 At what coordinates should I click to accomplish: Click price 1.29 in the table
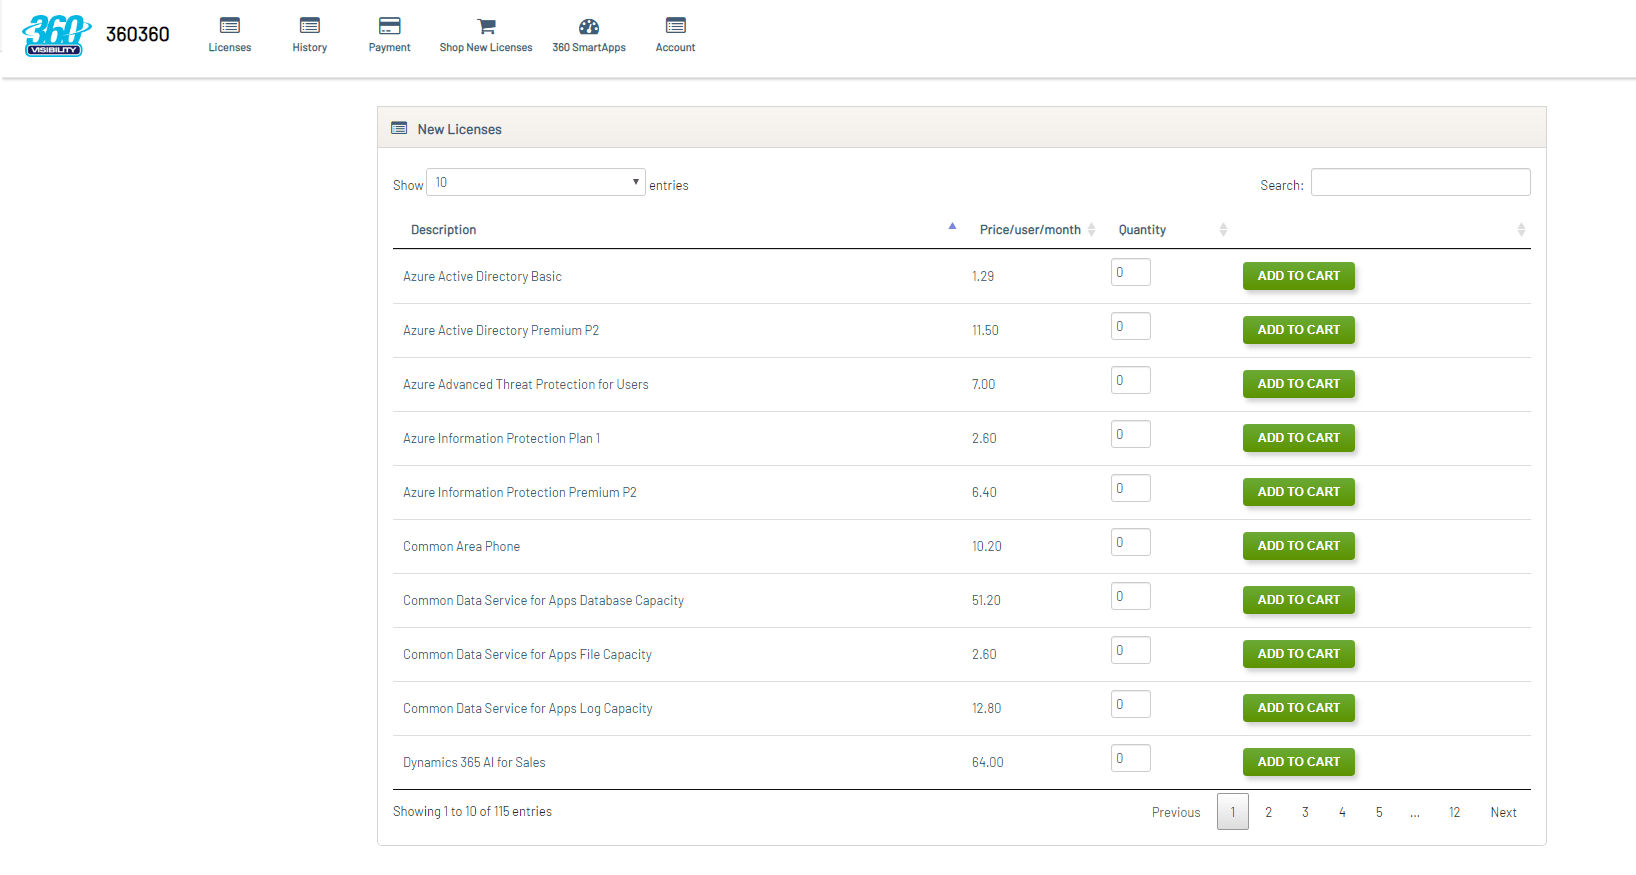click(x=983, y=277)
